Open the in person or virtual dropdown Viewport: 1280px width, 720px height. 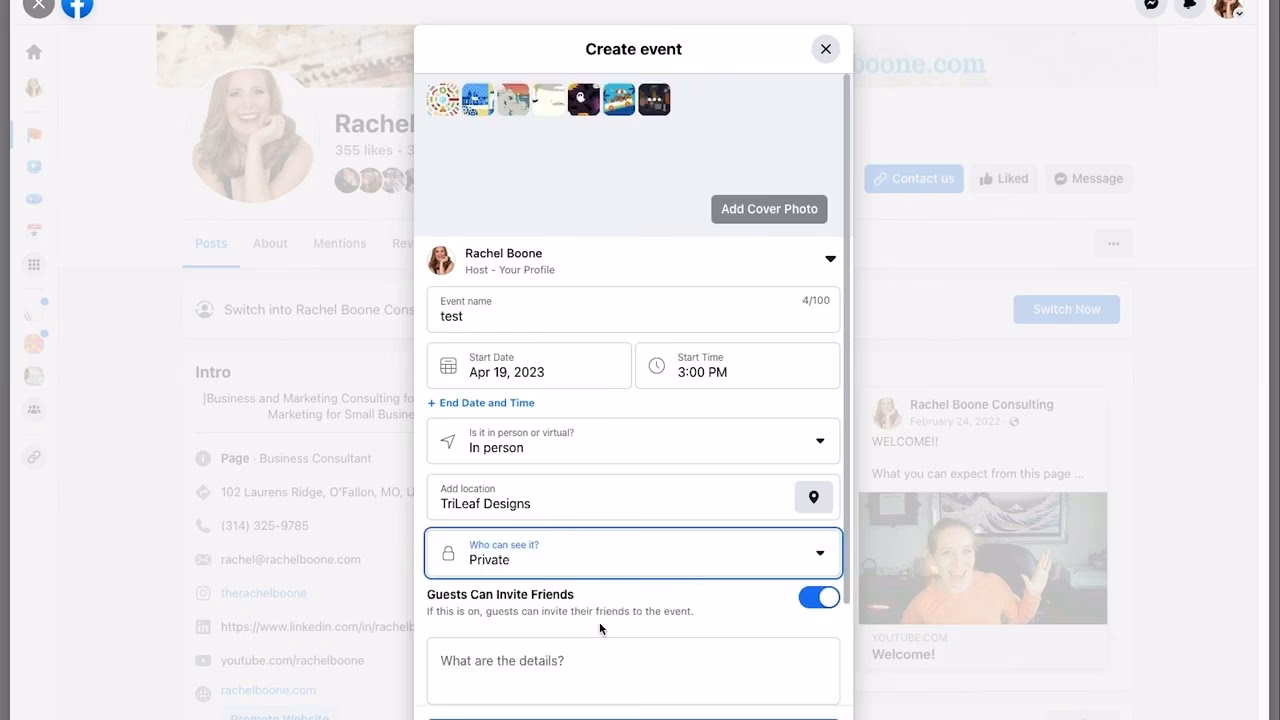tap(633, 441)
